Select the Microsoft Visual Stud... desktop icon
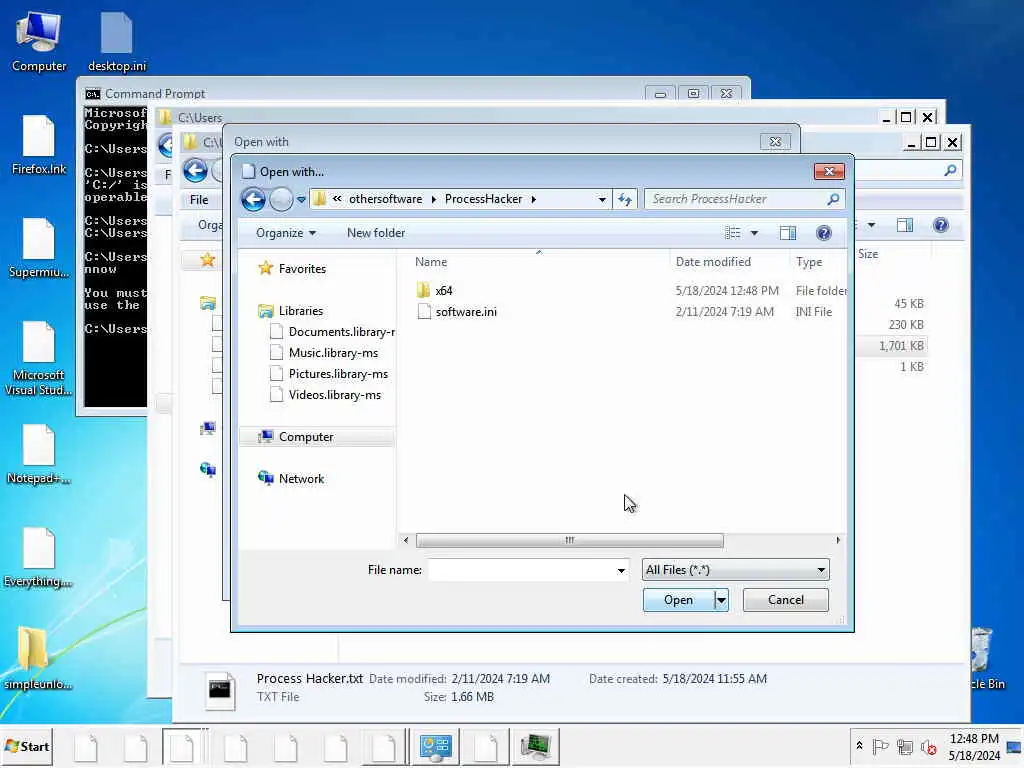 tap(39, 359)
